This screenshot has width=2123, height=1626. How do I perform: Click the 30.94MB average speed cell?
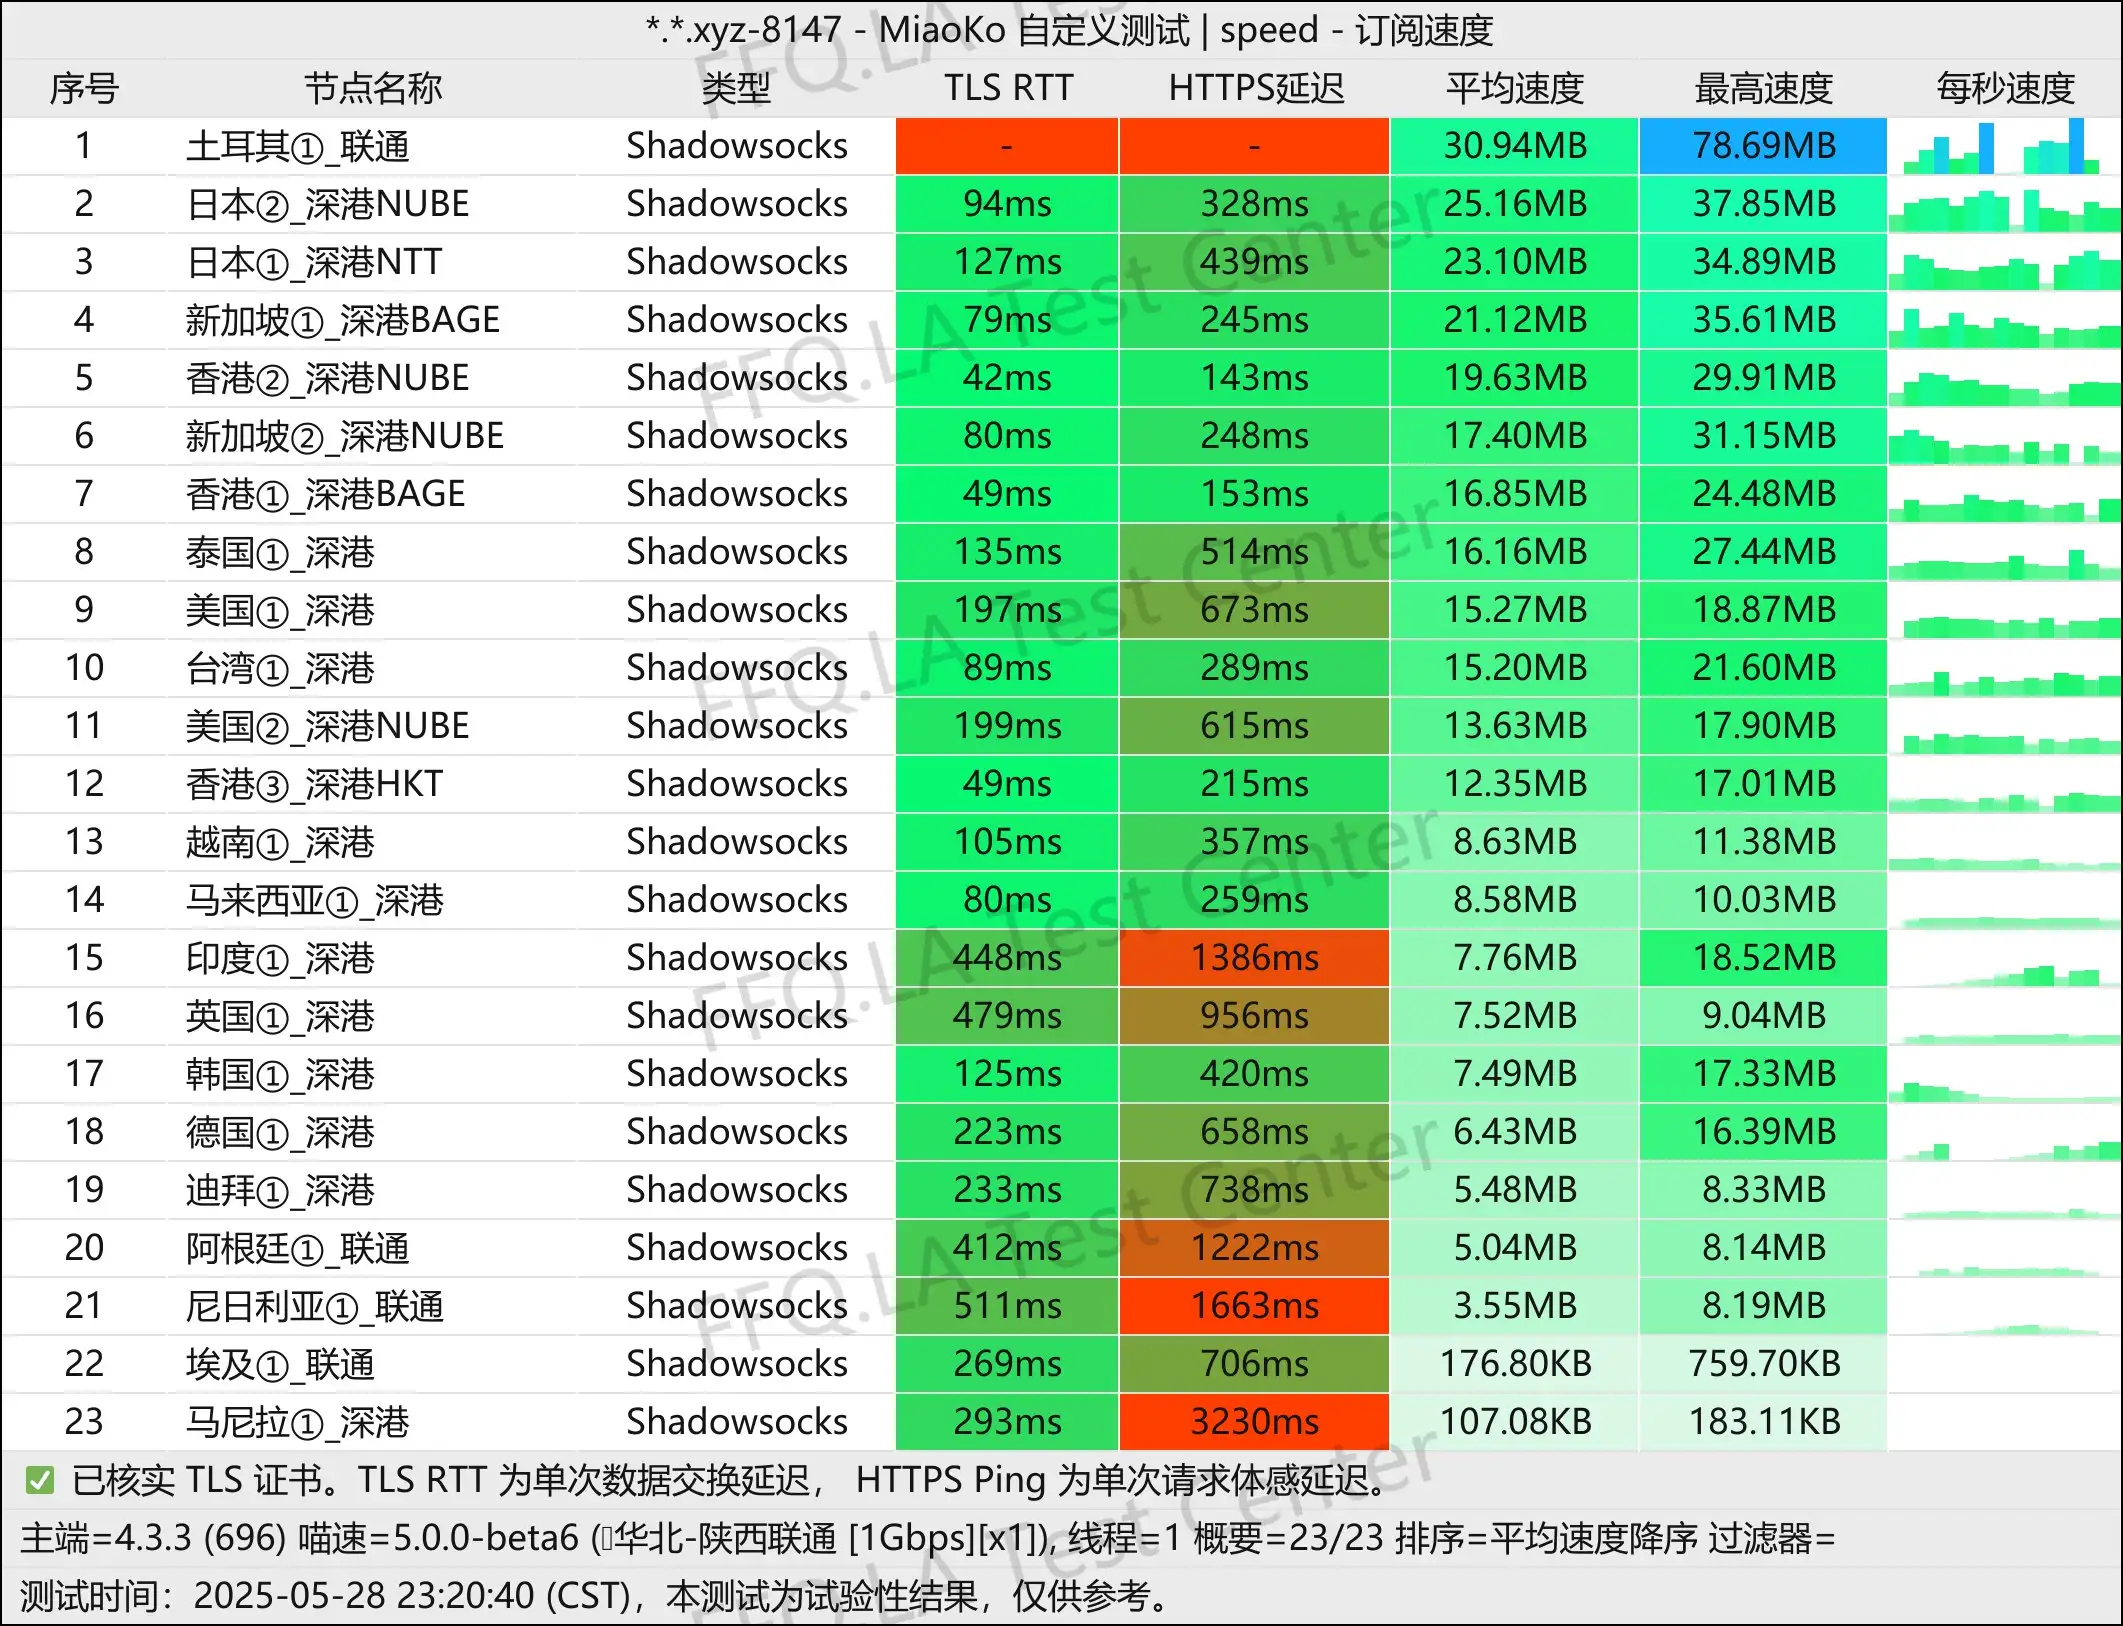[x=1514, y=146]
